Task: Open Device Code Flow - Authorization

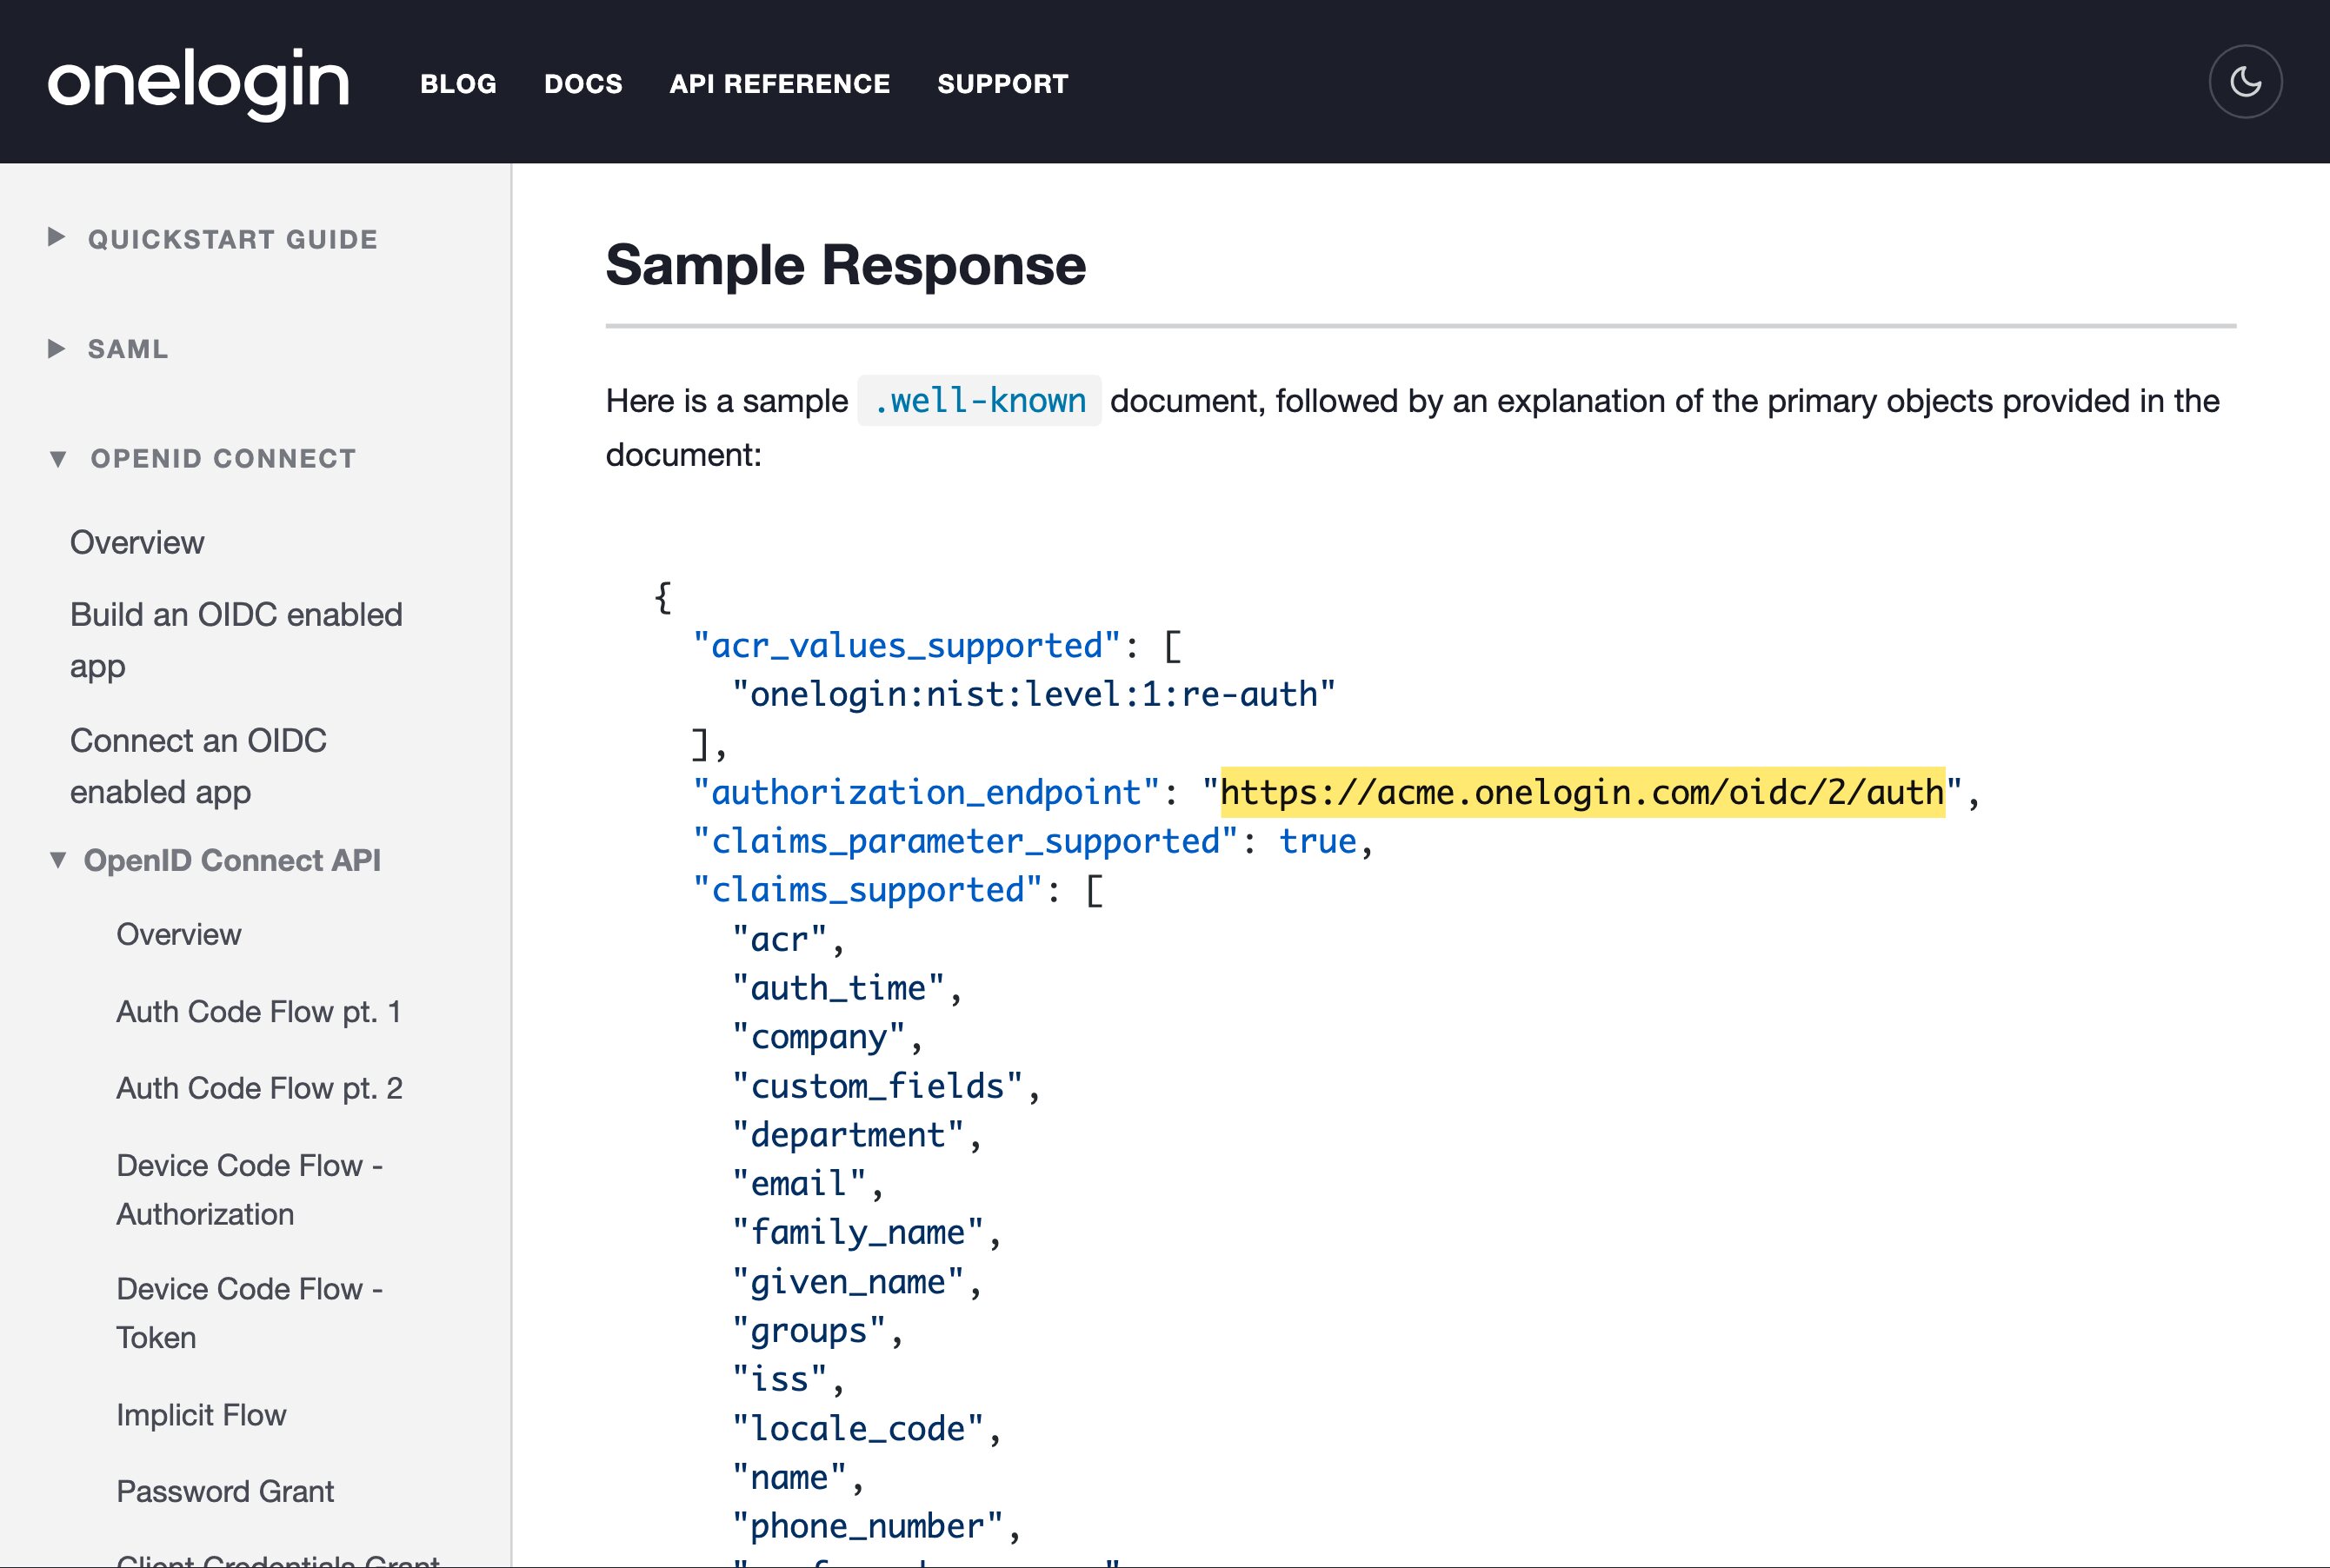Action: tap(250, 1190)
